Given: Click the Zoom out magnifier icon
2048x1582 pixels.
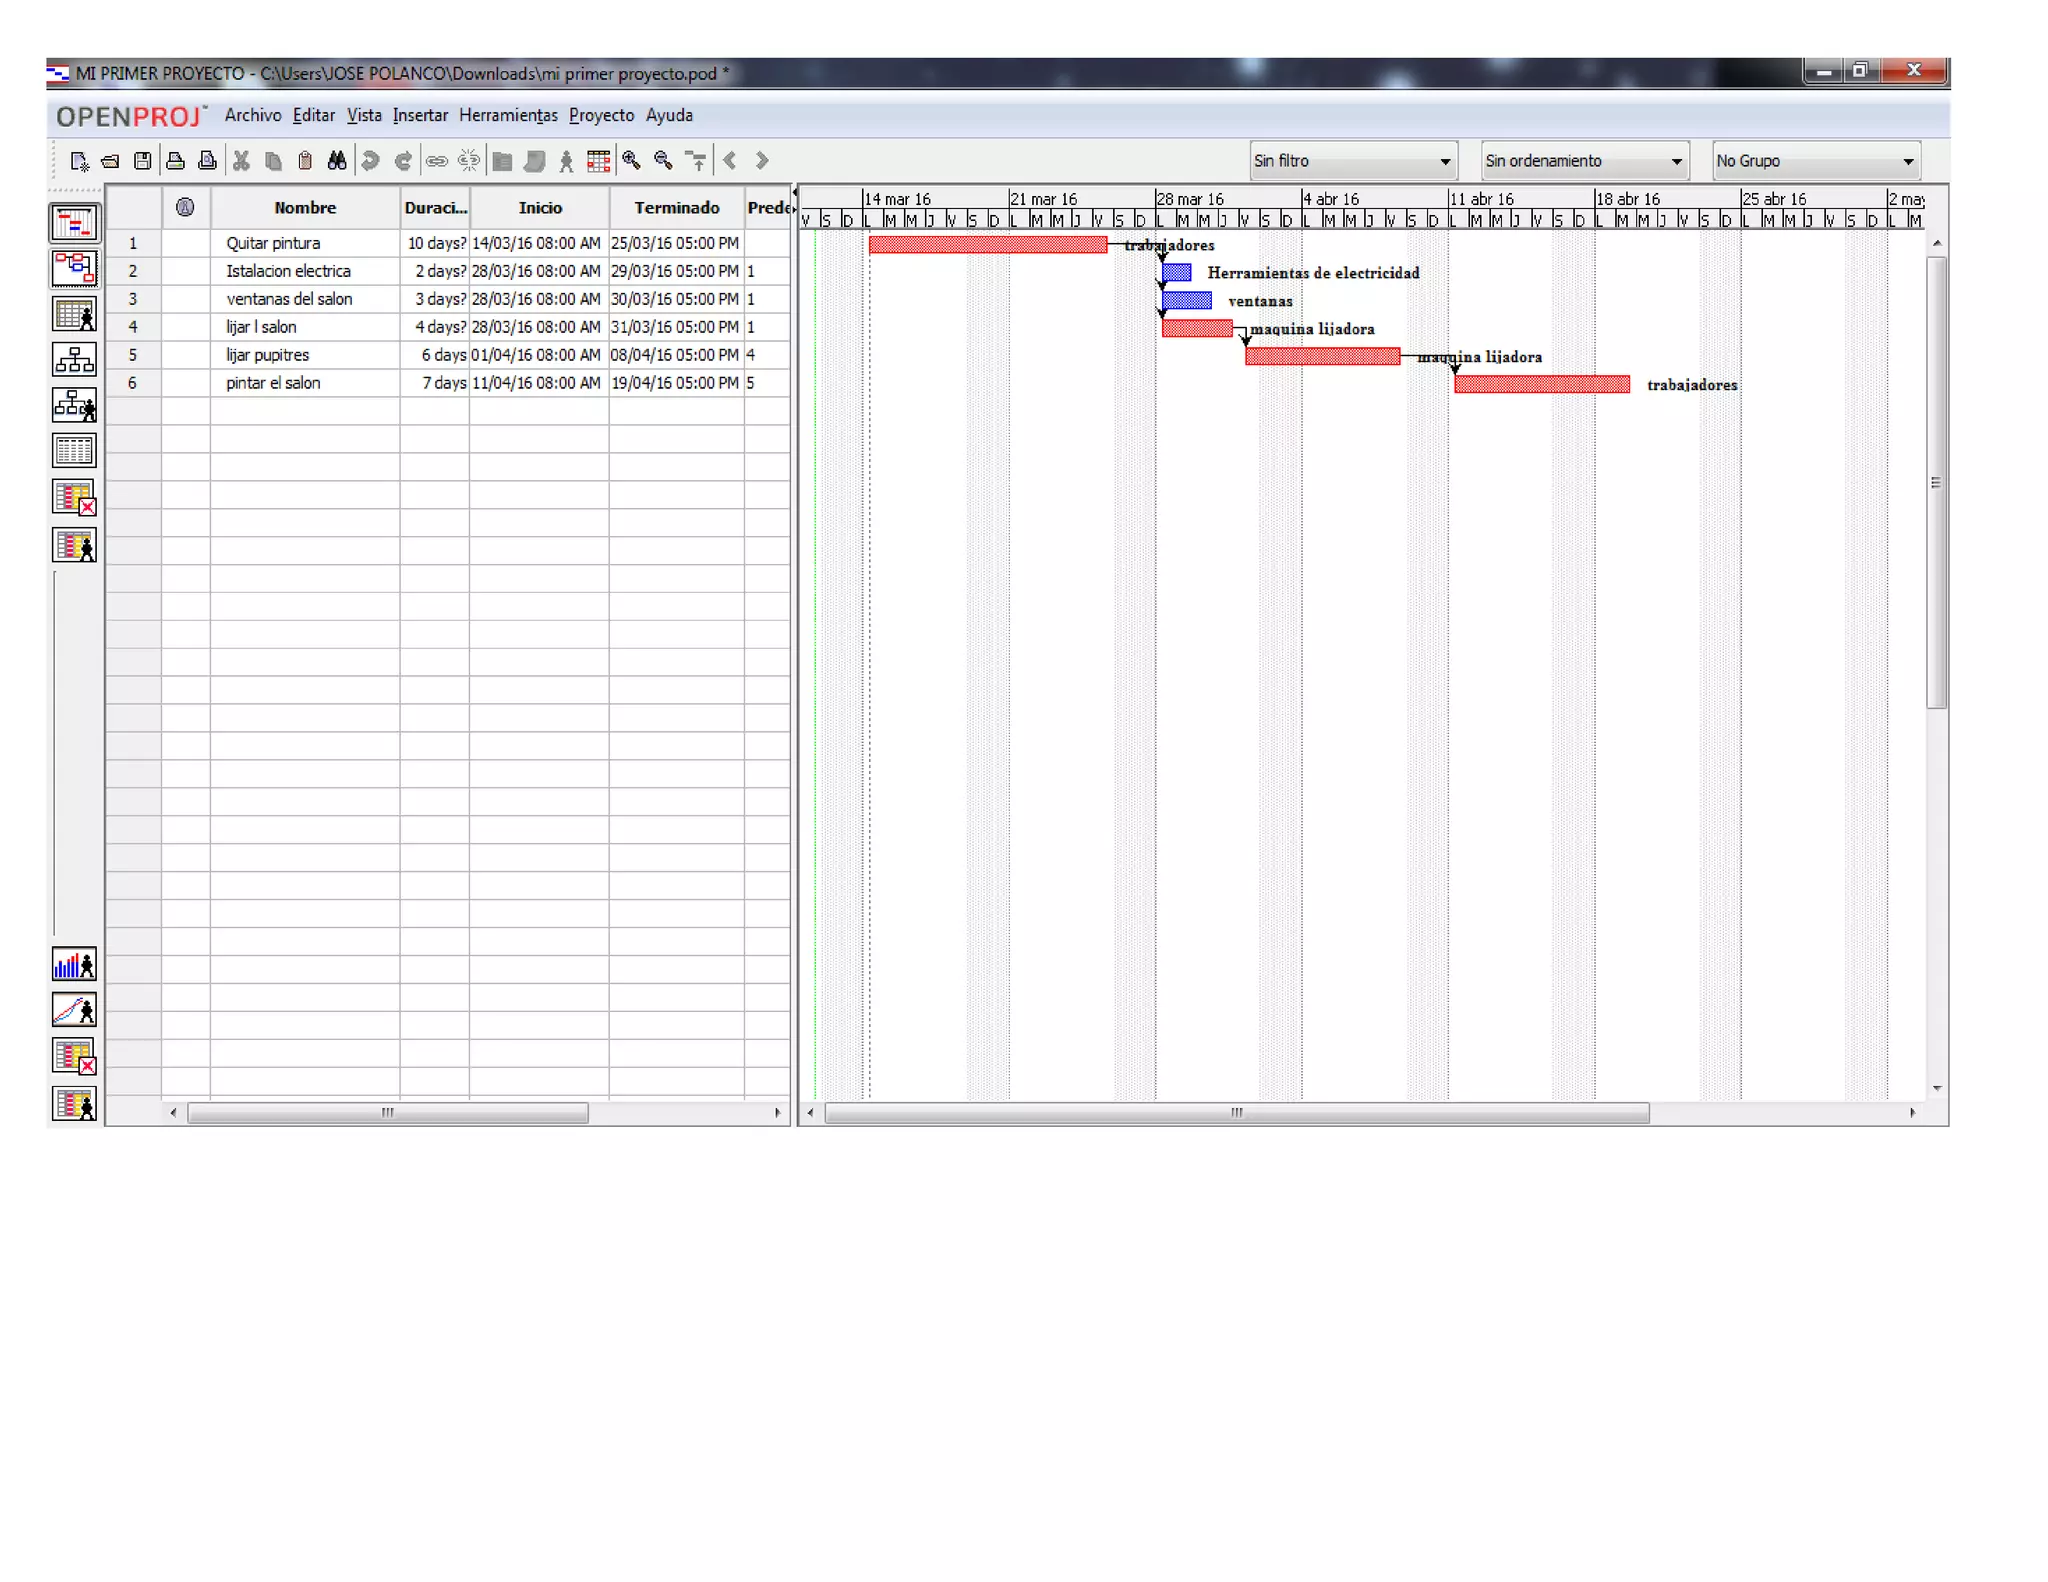Looking at the screenshot, I should click(x=663, y=161).
